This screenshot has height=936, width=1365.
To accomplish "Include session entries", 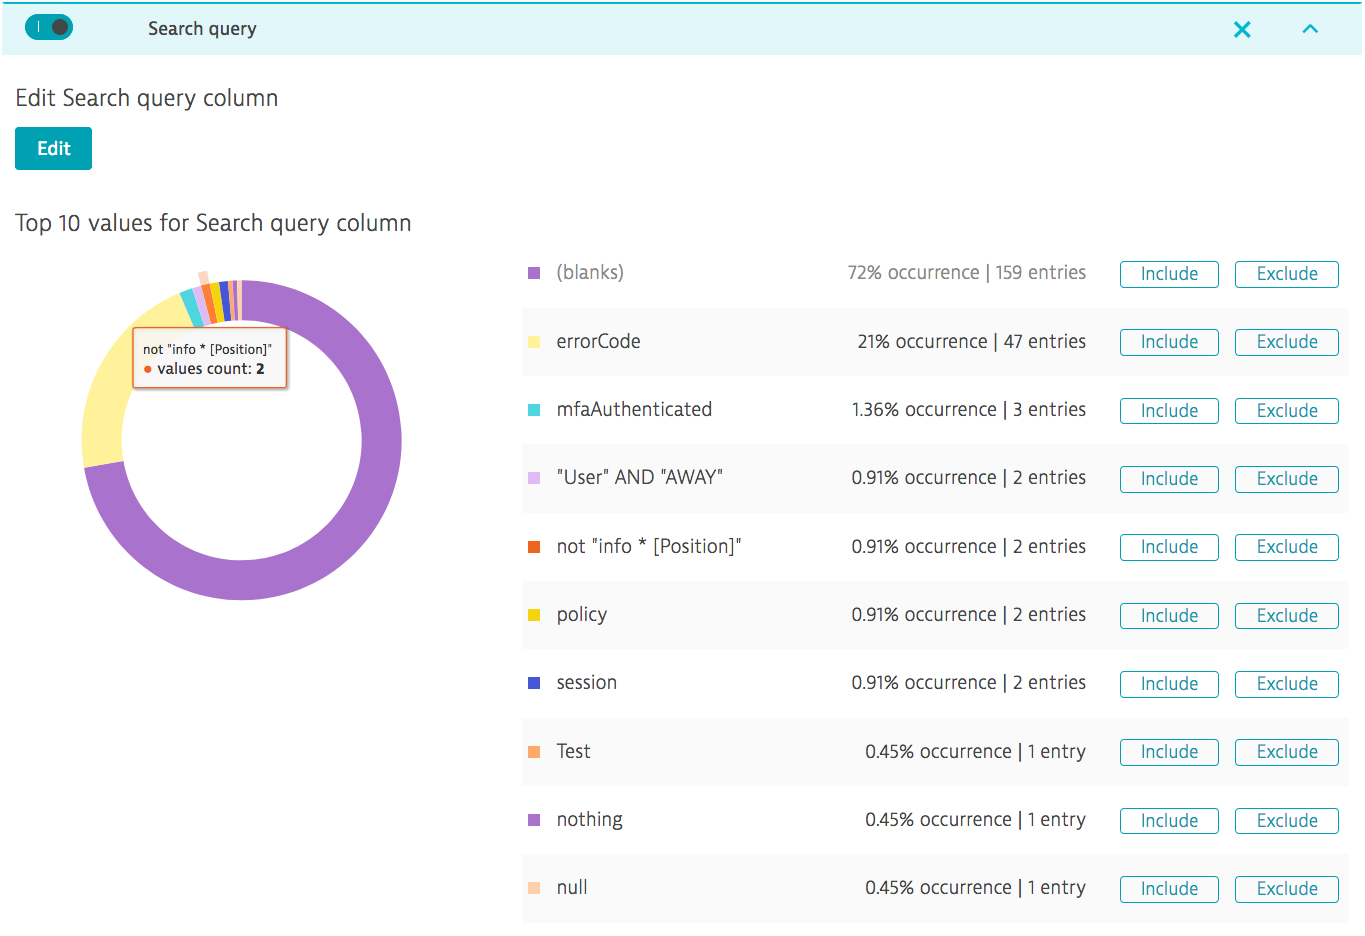I will pos(1169,684).
